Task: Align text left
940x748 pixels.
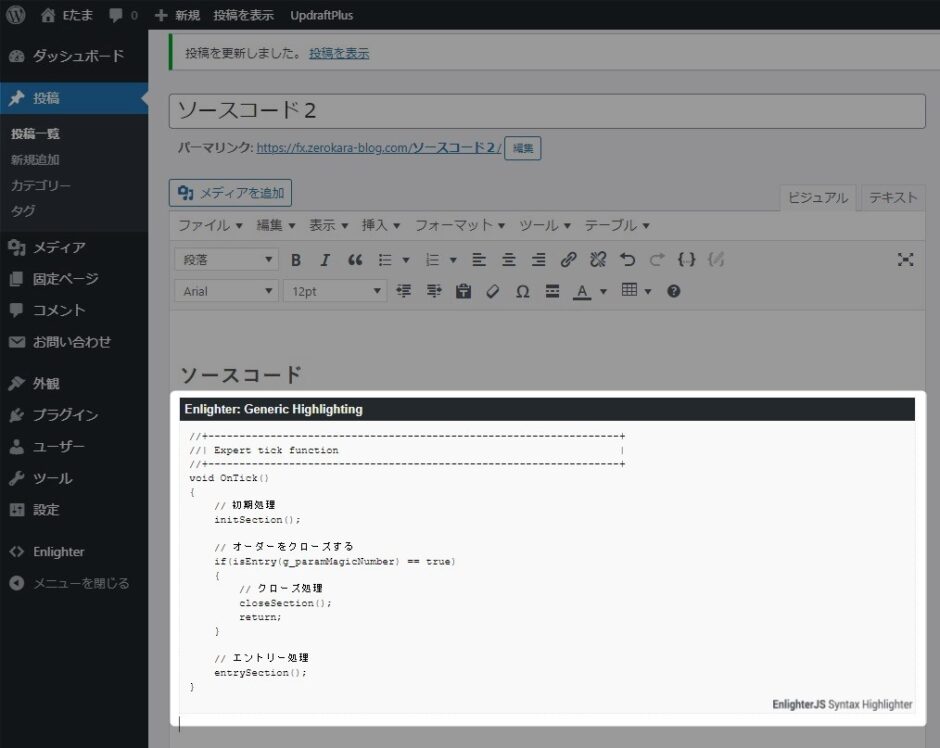Action: (479, 260)
